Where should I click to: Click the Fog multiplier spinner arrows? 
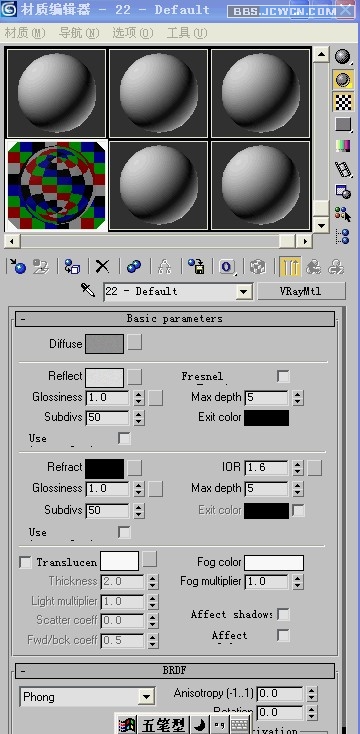298,582
